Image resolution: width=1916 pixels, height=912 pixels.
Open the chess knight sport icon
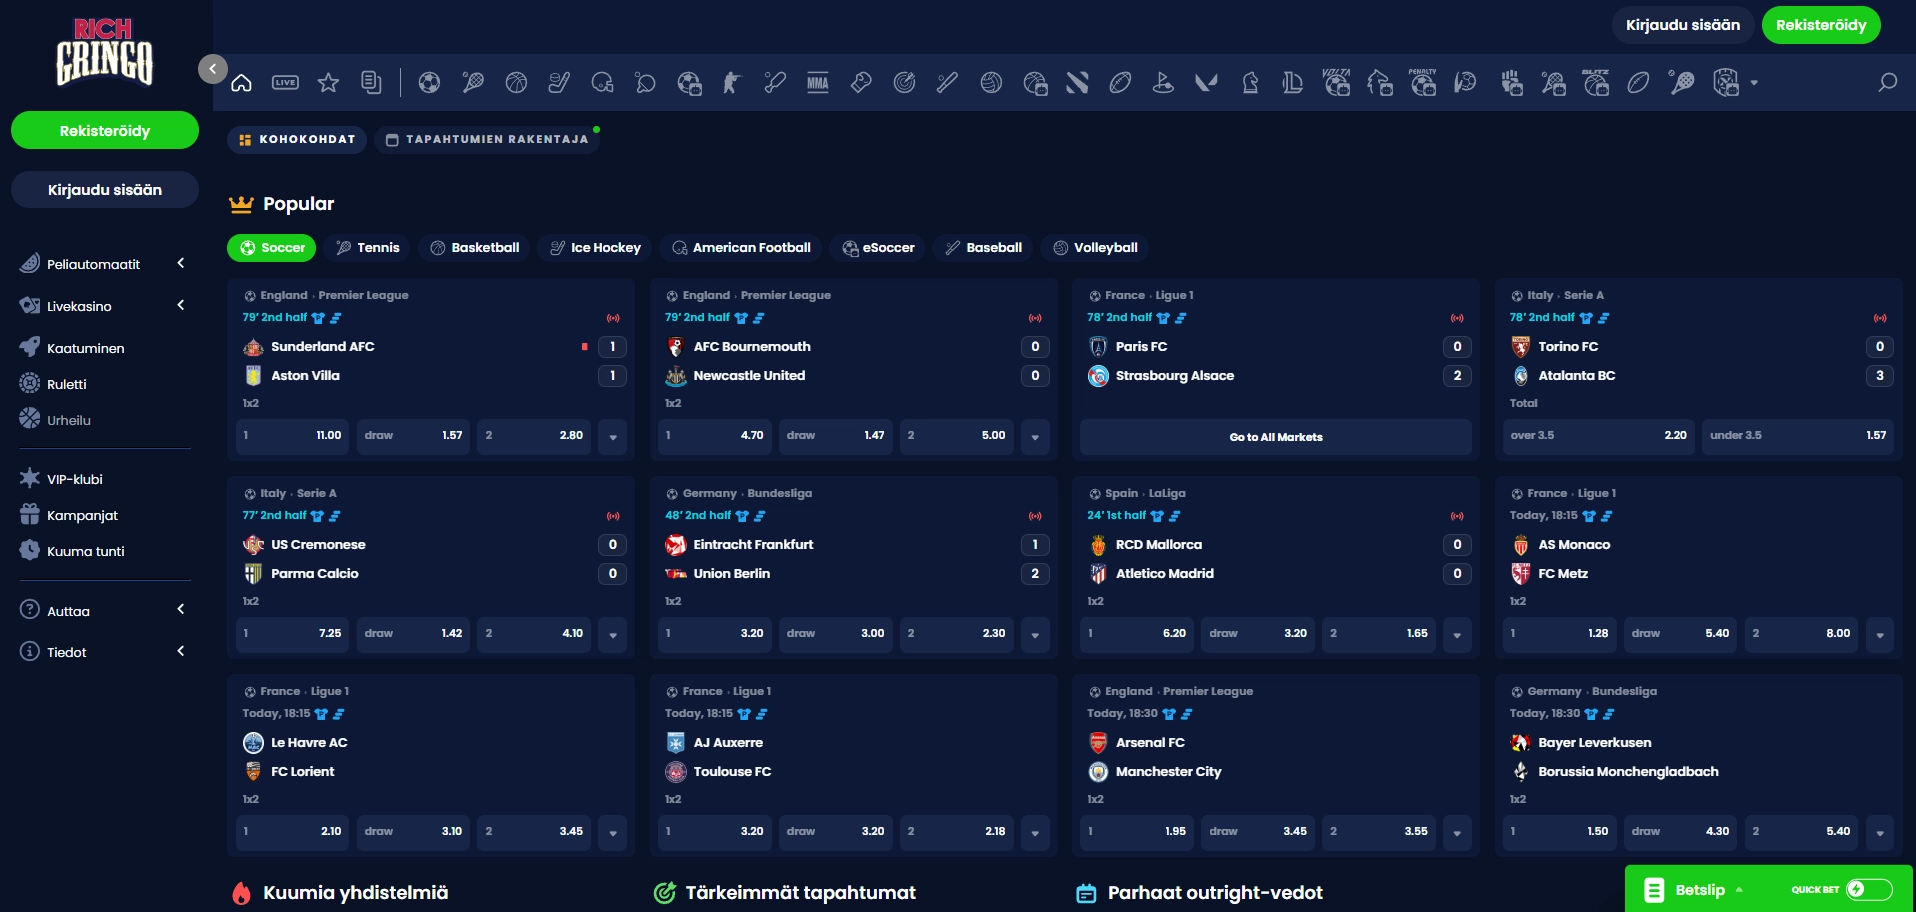tap(1250, 83)
